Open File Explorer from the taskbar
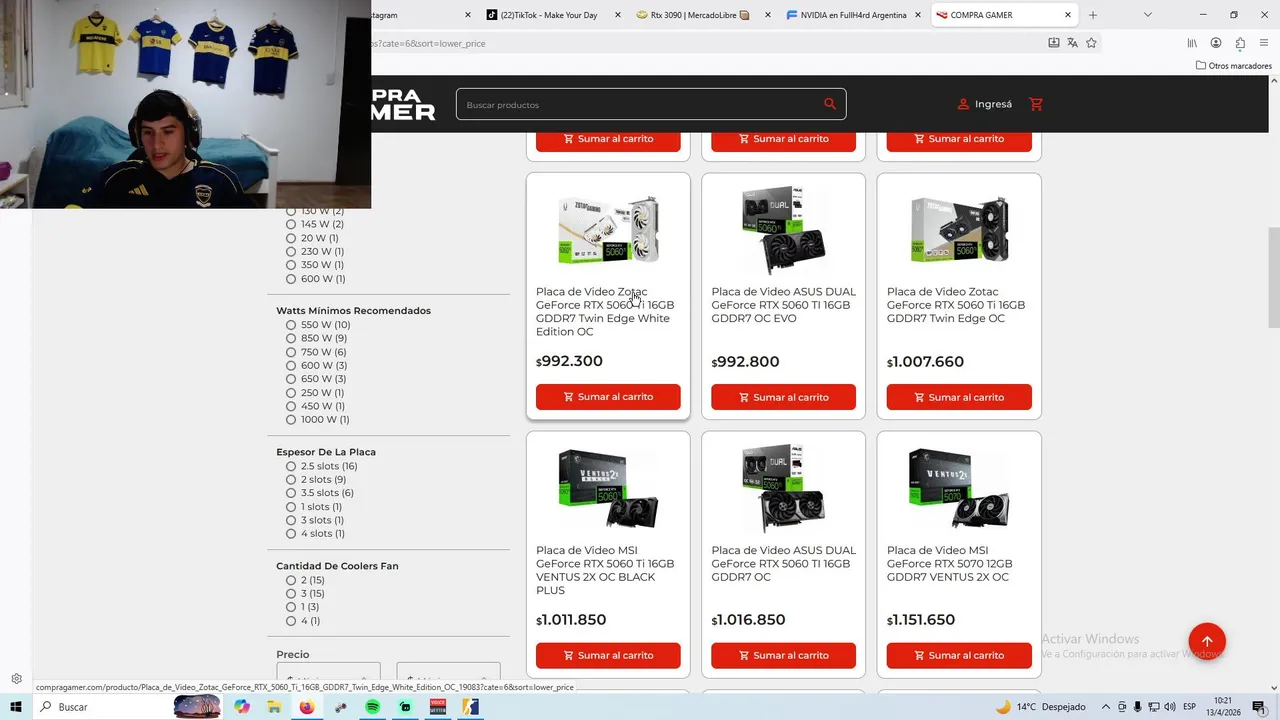Screen dimensions: 1280x720 pos(274,707)
